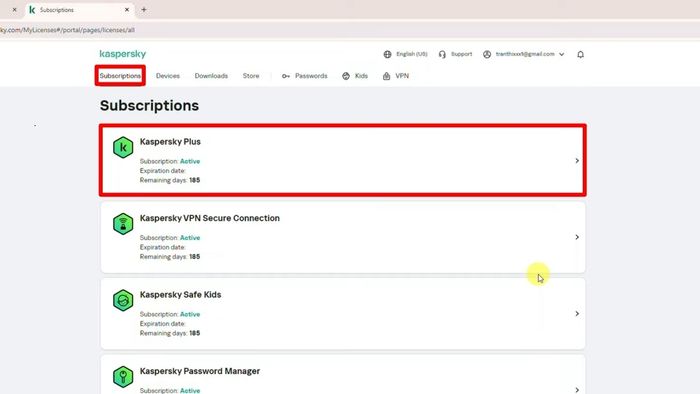
Task: Open the Store navigation tab
Action: point(251,76)
